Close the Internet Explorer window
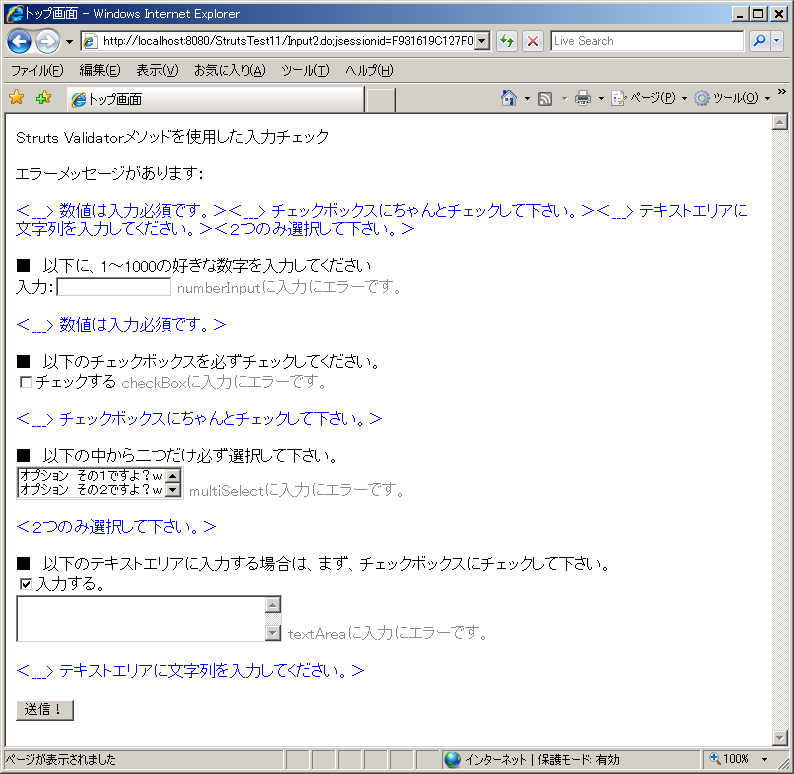 pos(779,14)
